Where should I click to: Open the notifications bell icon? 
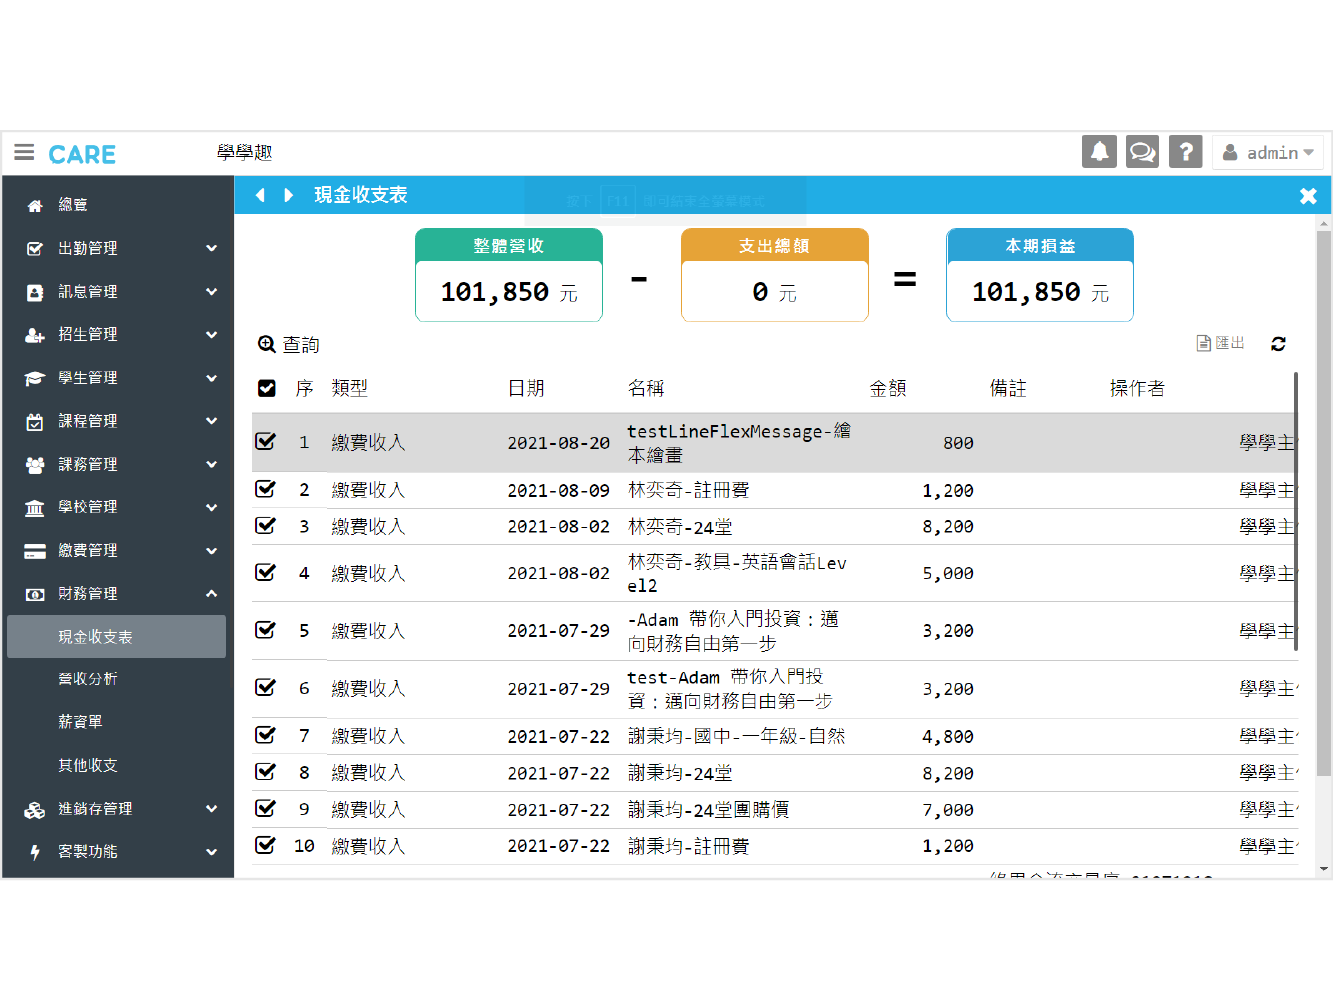(1099, 152)
